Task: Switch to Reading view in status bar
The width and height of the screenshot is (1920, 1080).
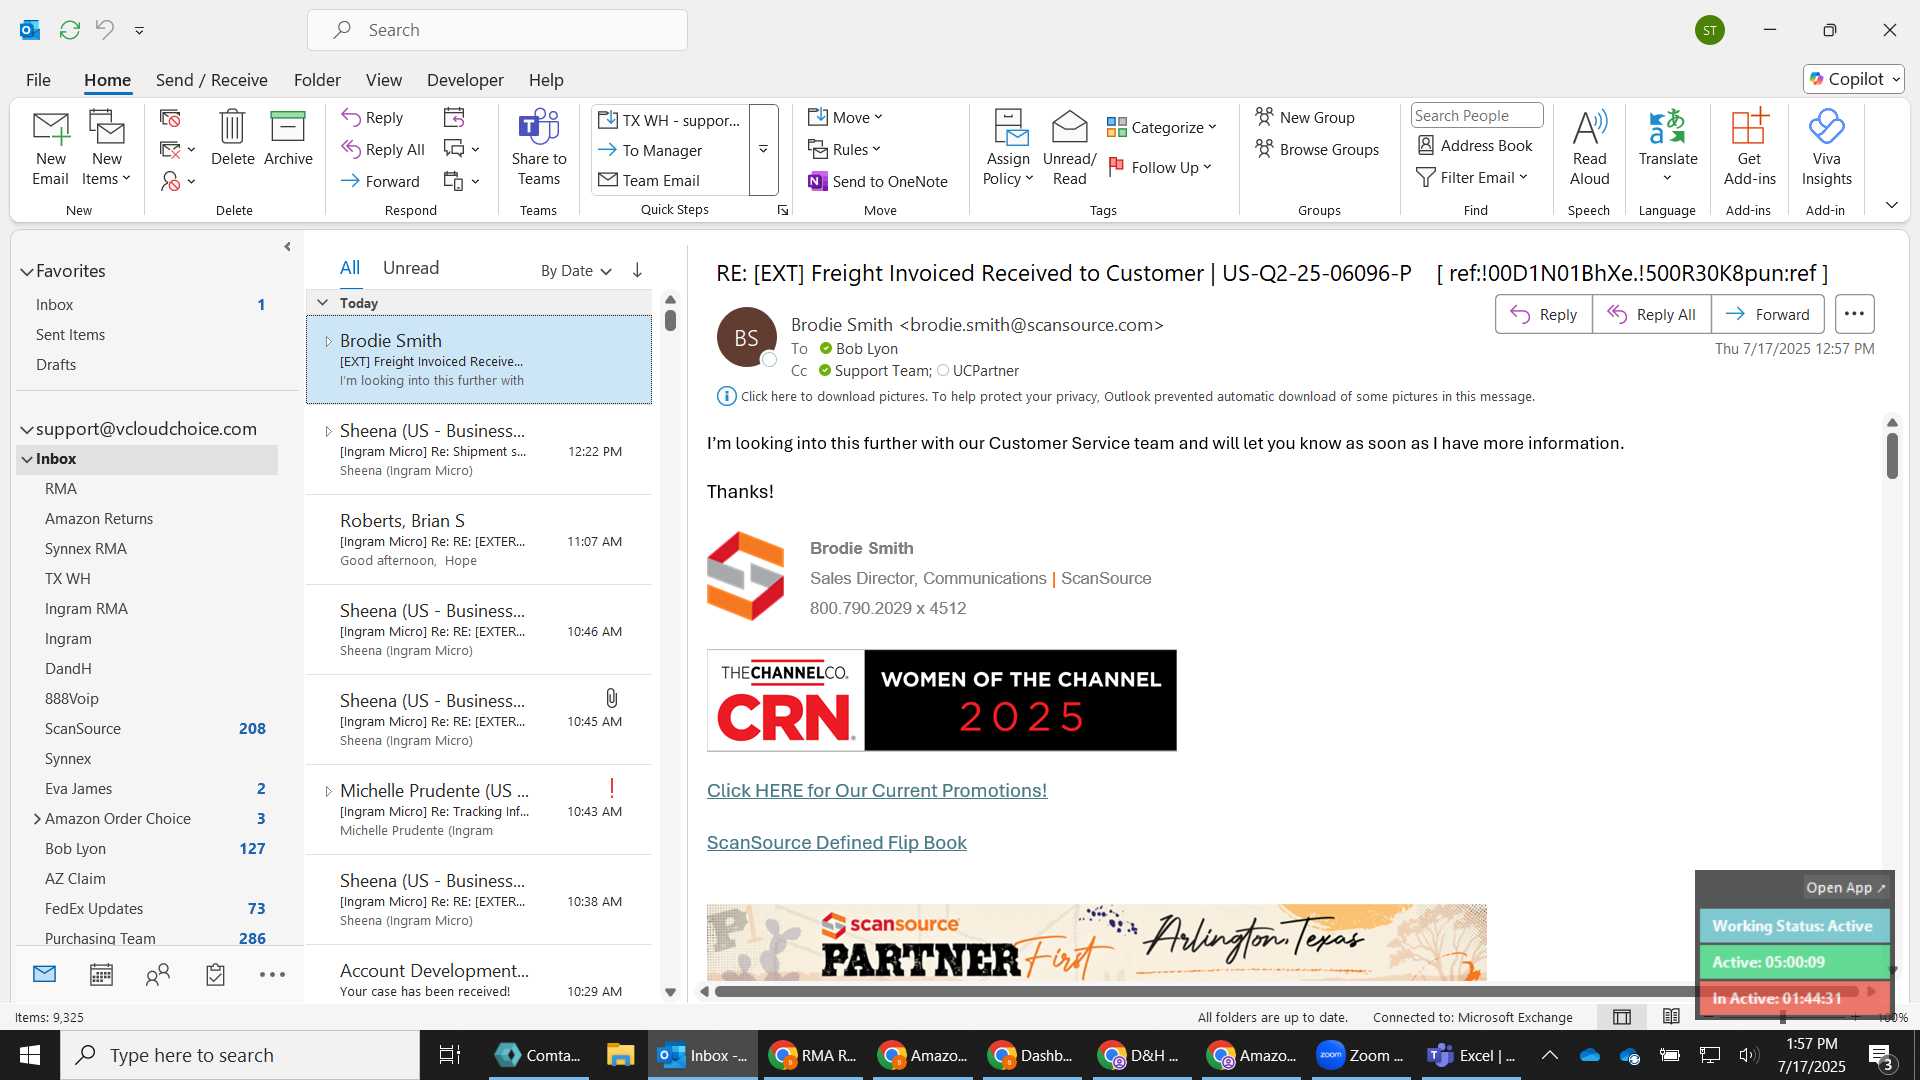Action: [1671, 1016]
